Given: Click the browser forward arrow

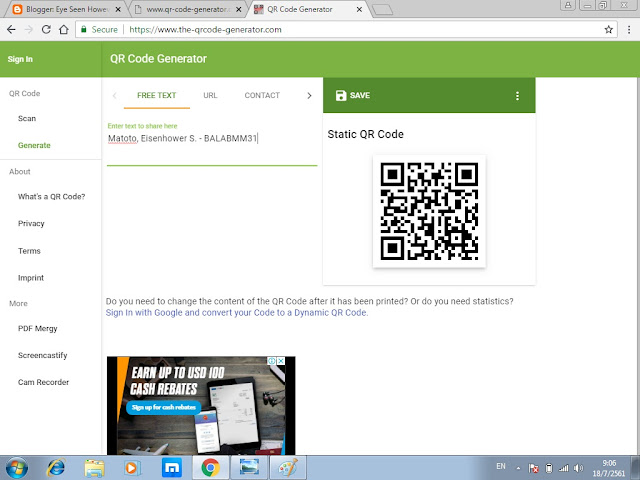Looking at the screenshot, I should point(29,29).
